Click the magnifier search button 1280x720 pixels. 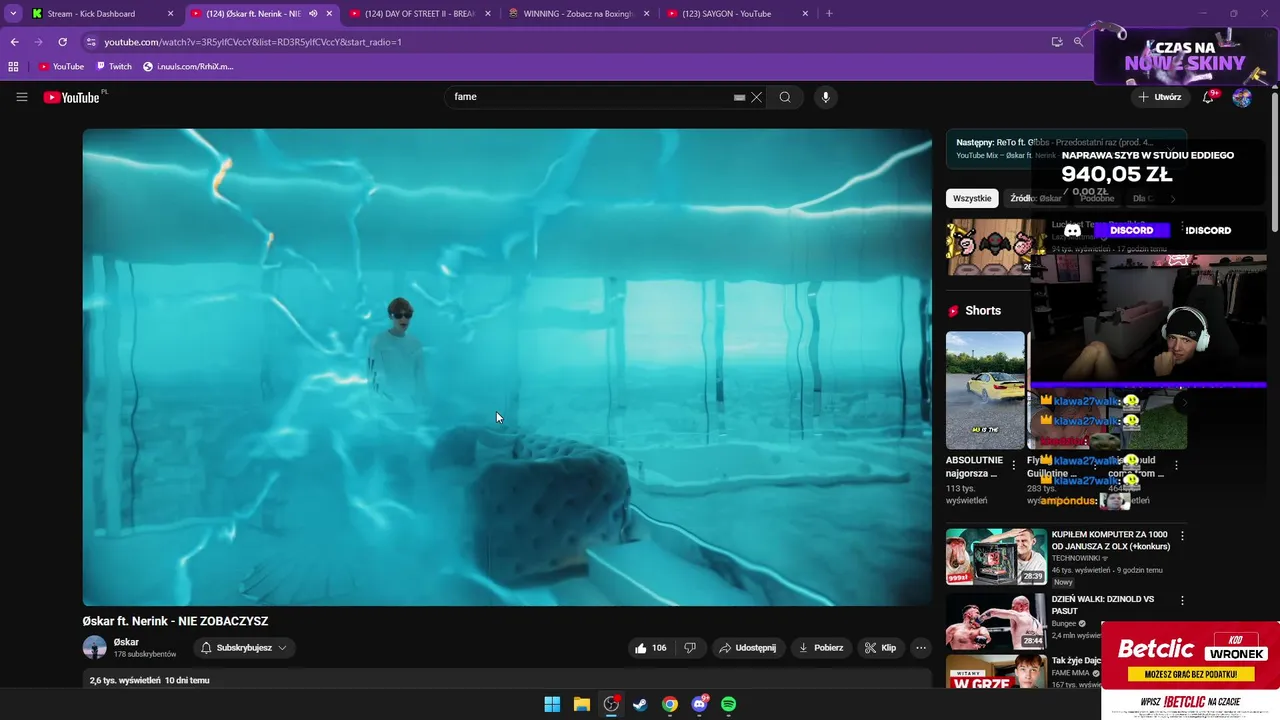(x=785, y=97)
